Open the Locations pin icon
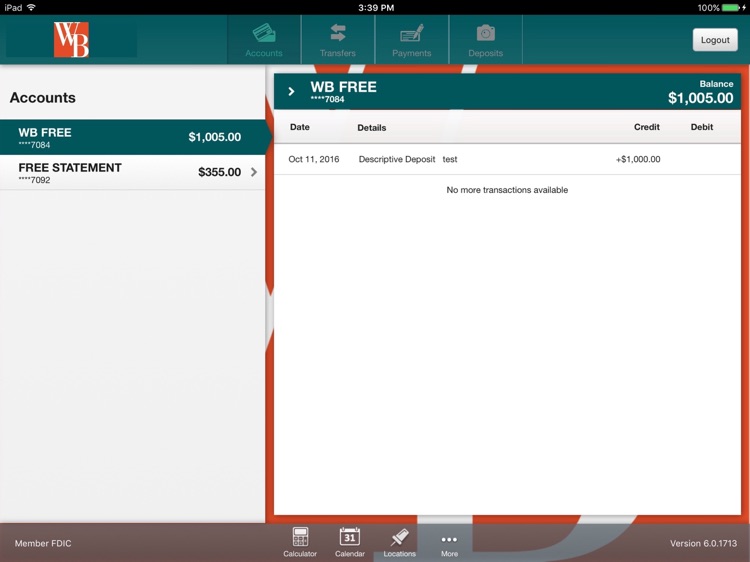 [x=399, y=537]
